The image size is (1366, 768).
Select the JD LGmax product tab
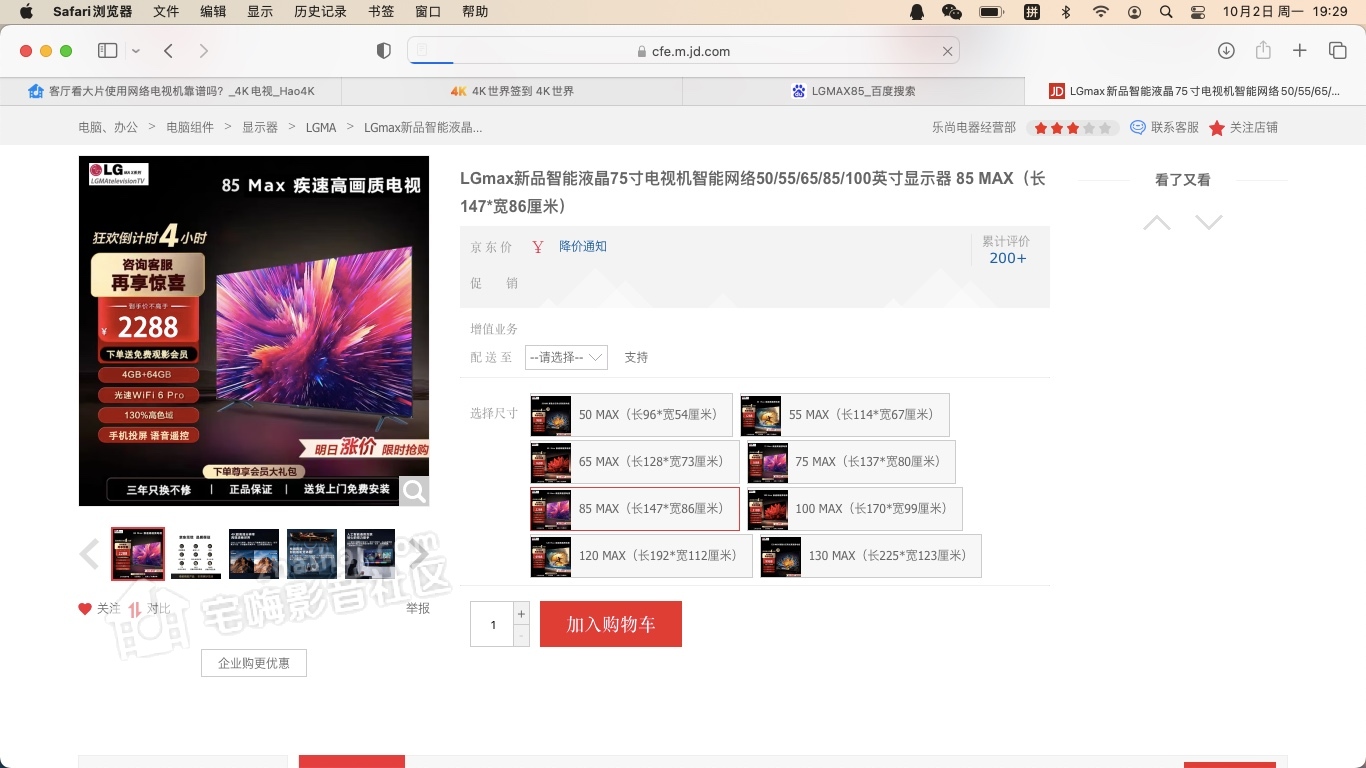[x=1195, y=91]
